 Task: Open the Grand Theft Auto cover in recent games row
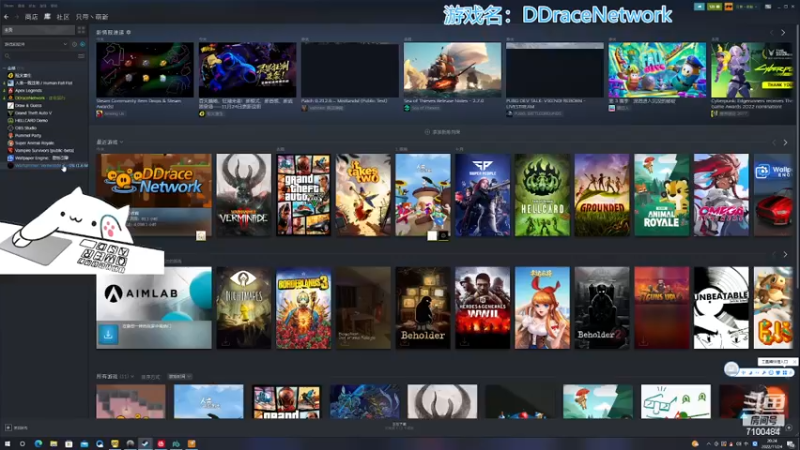tap(304, 195)
